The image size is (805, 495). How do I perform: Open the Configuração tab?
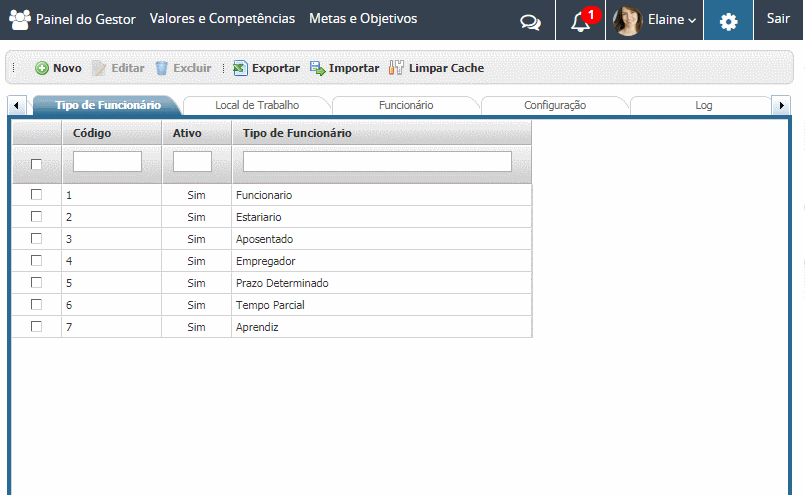(554, 105)
